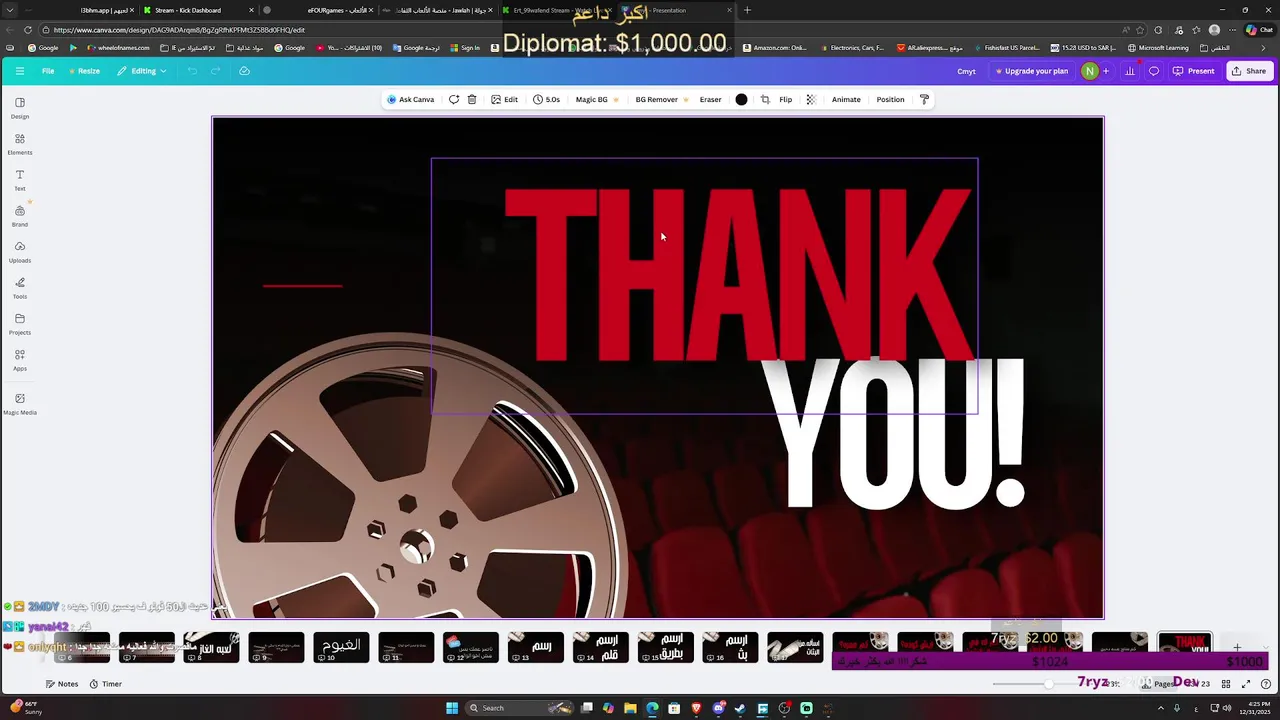This screenshot has height=720, width=1280.
Task: Select the red THANK text on canvas
Action: pos(738,274)
